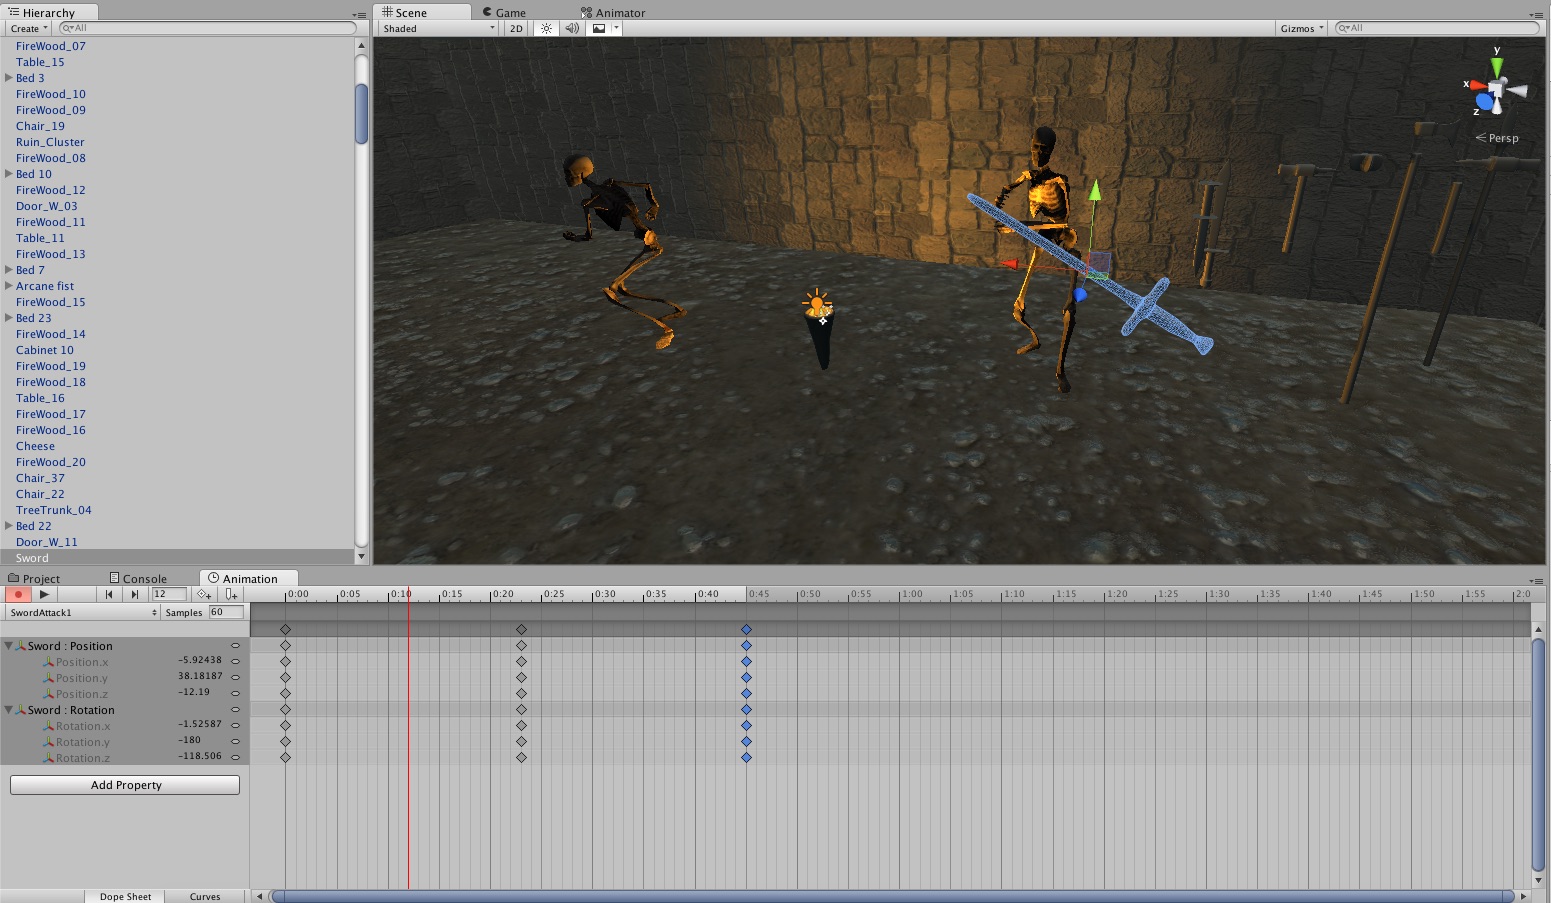Click the Add Property button

(125, 785)
